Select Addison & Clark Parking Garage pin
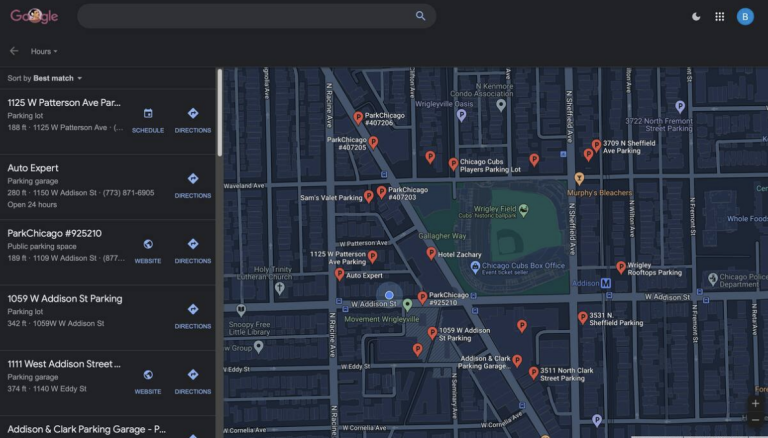 [517, 361]
